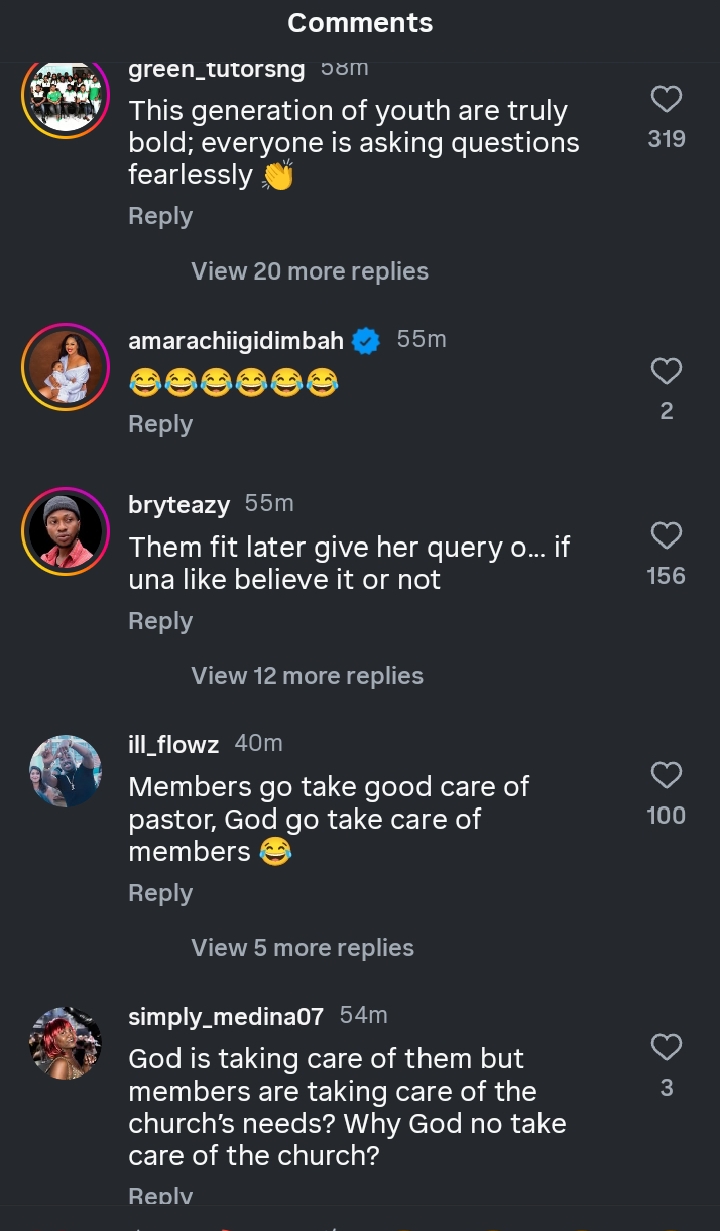
Task: Open amarachiigidimbah's profile picture
Action: [x=65, y=367]
